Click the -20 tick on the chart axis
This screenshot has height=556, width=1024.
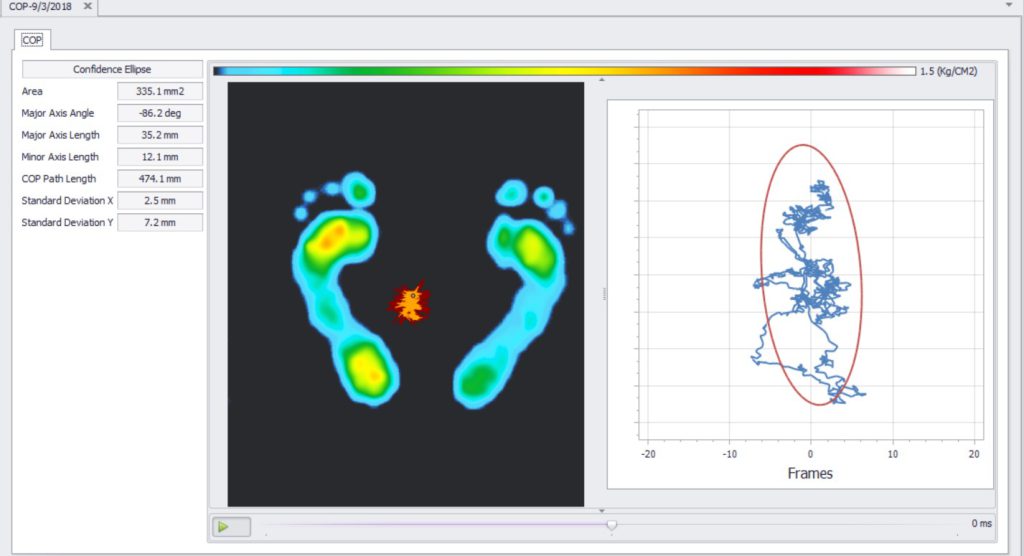[648, 454]
